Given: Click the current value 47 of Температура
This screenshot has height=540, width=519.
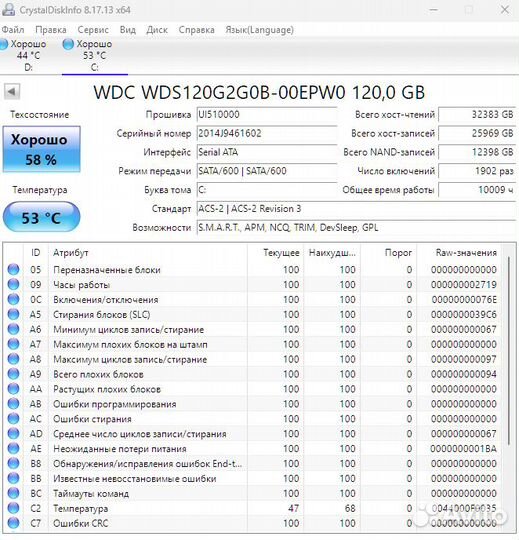Looking at the screenshot, I should click(293, 508).
